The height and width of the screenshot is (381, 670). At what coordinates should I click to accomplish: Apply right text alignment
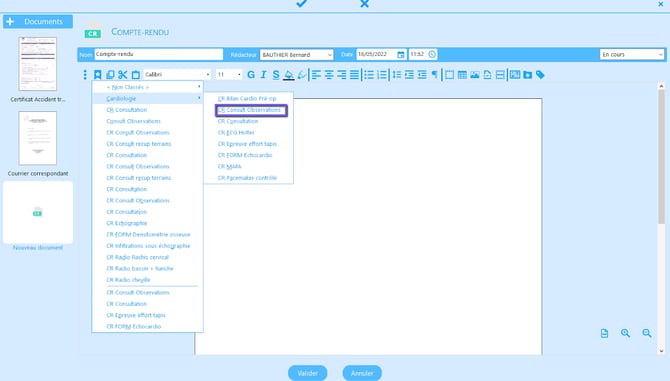click(342, 75)
